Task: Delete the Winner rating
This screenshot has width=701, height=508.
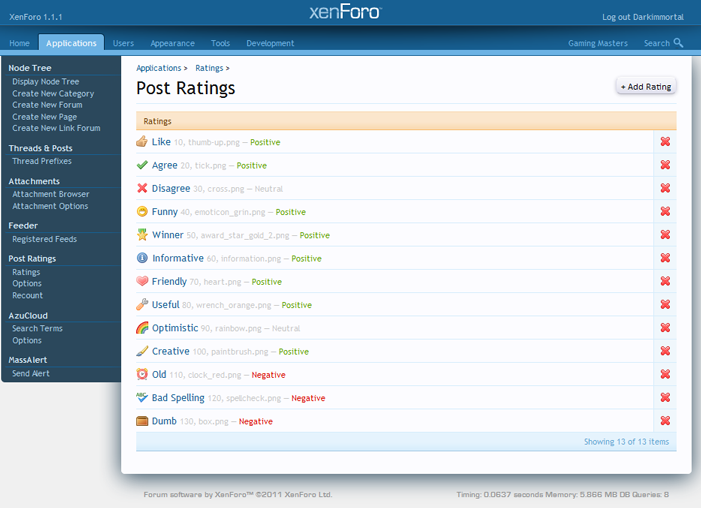Action: pos(665,235)
